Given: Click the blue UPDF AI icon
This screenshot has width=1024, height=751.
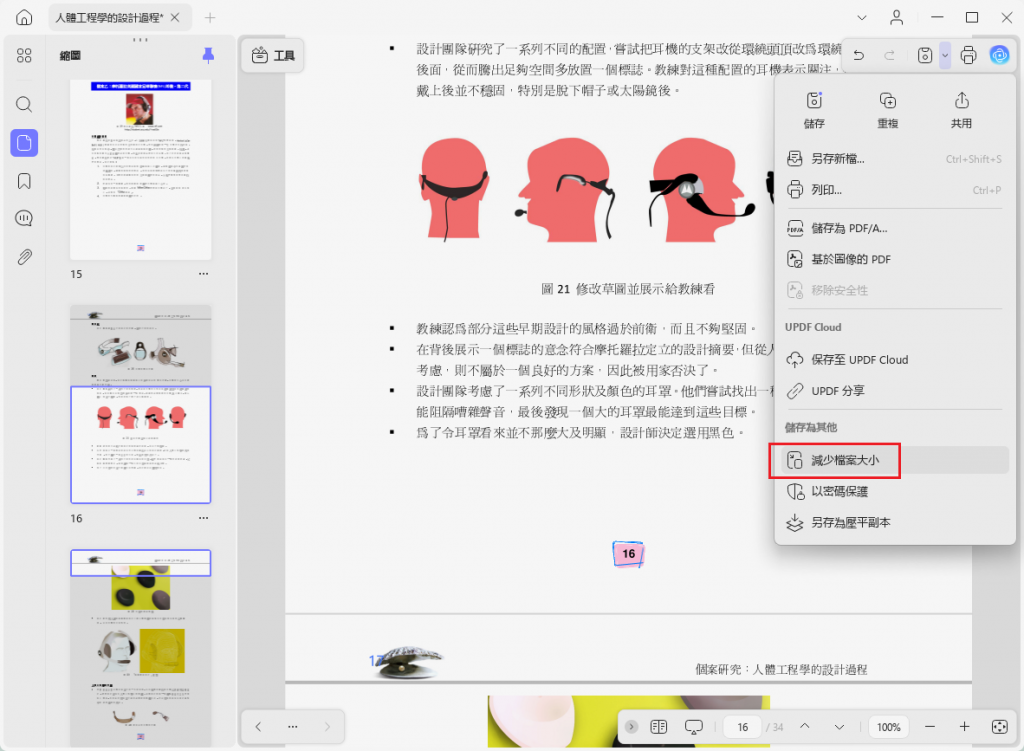Looking at the screenshot, I should point(999,55).
